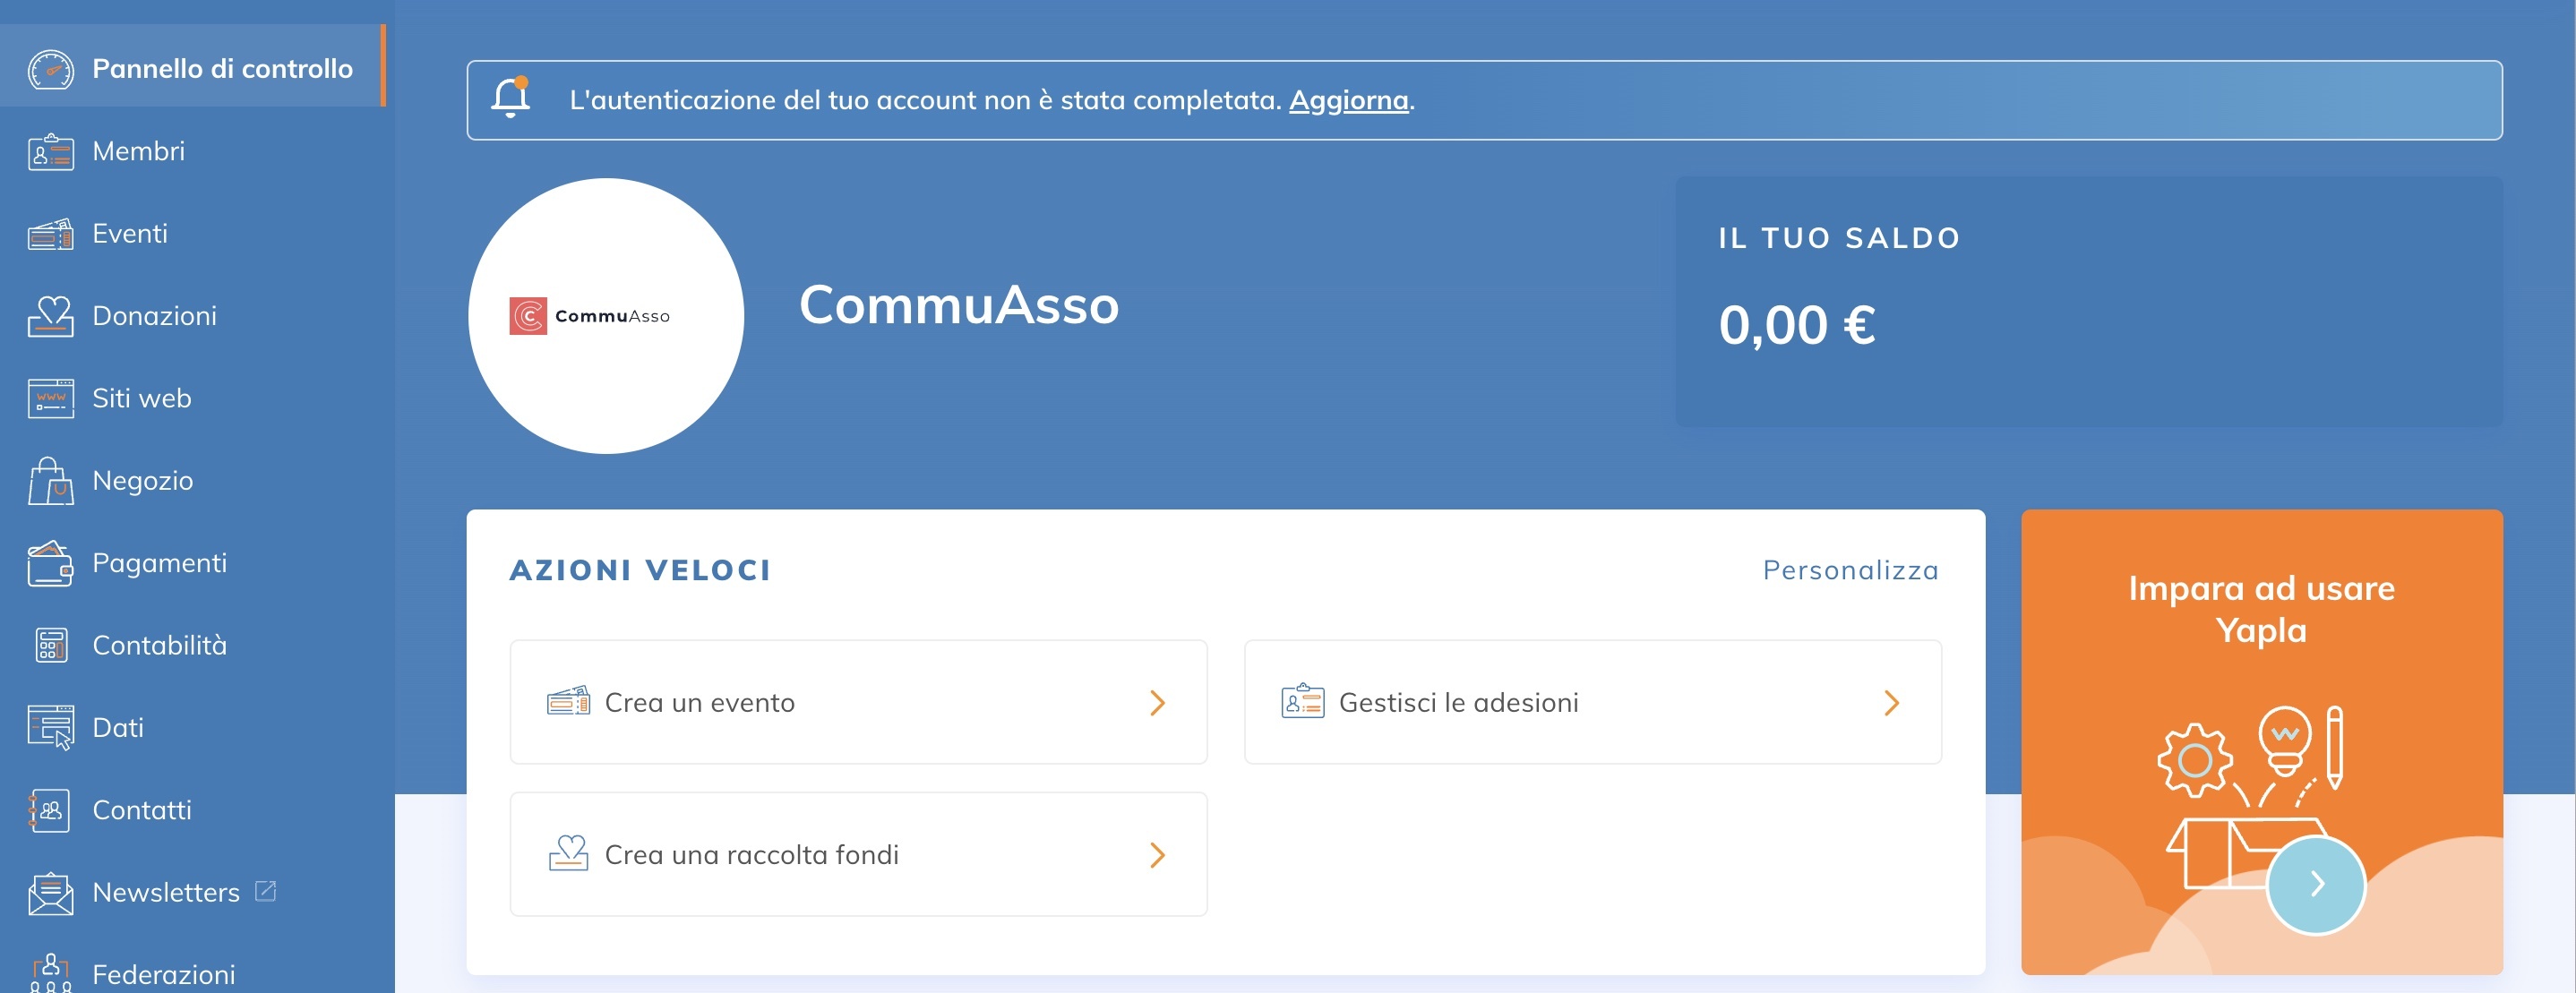Click the notification bell icon
This screenshot has width=2576, height=993.
point(511,99)
